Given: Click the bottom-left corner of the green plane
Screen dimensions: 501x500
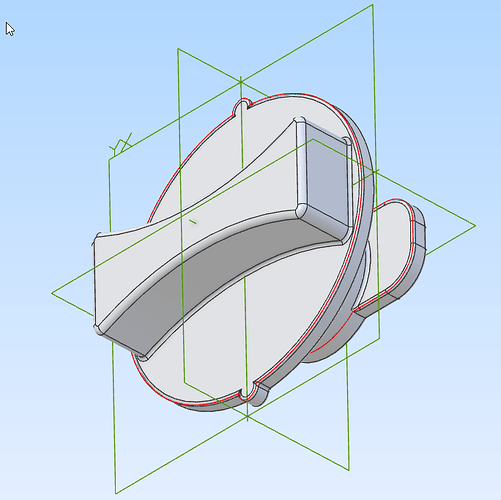Looking at the screenshot, I should click(x=116, y=493).
